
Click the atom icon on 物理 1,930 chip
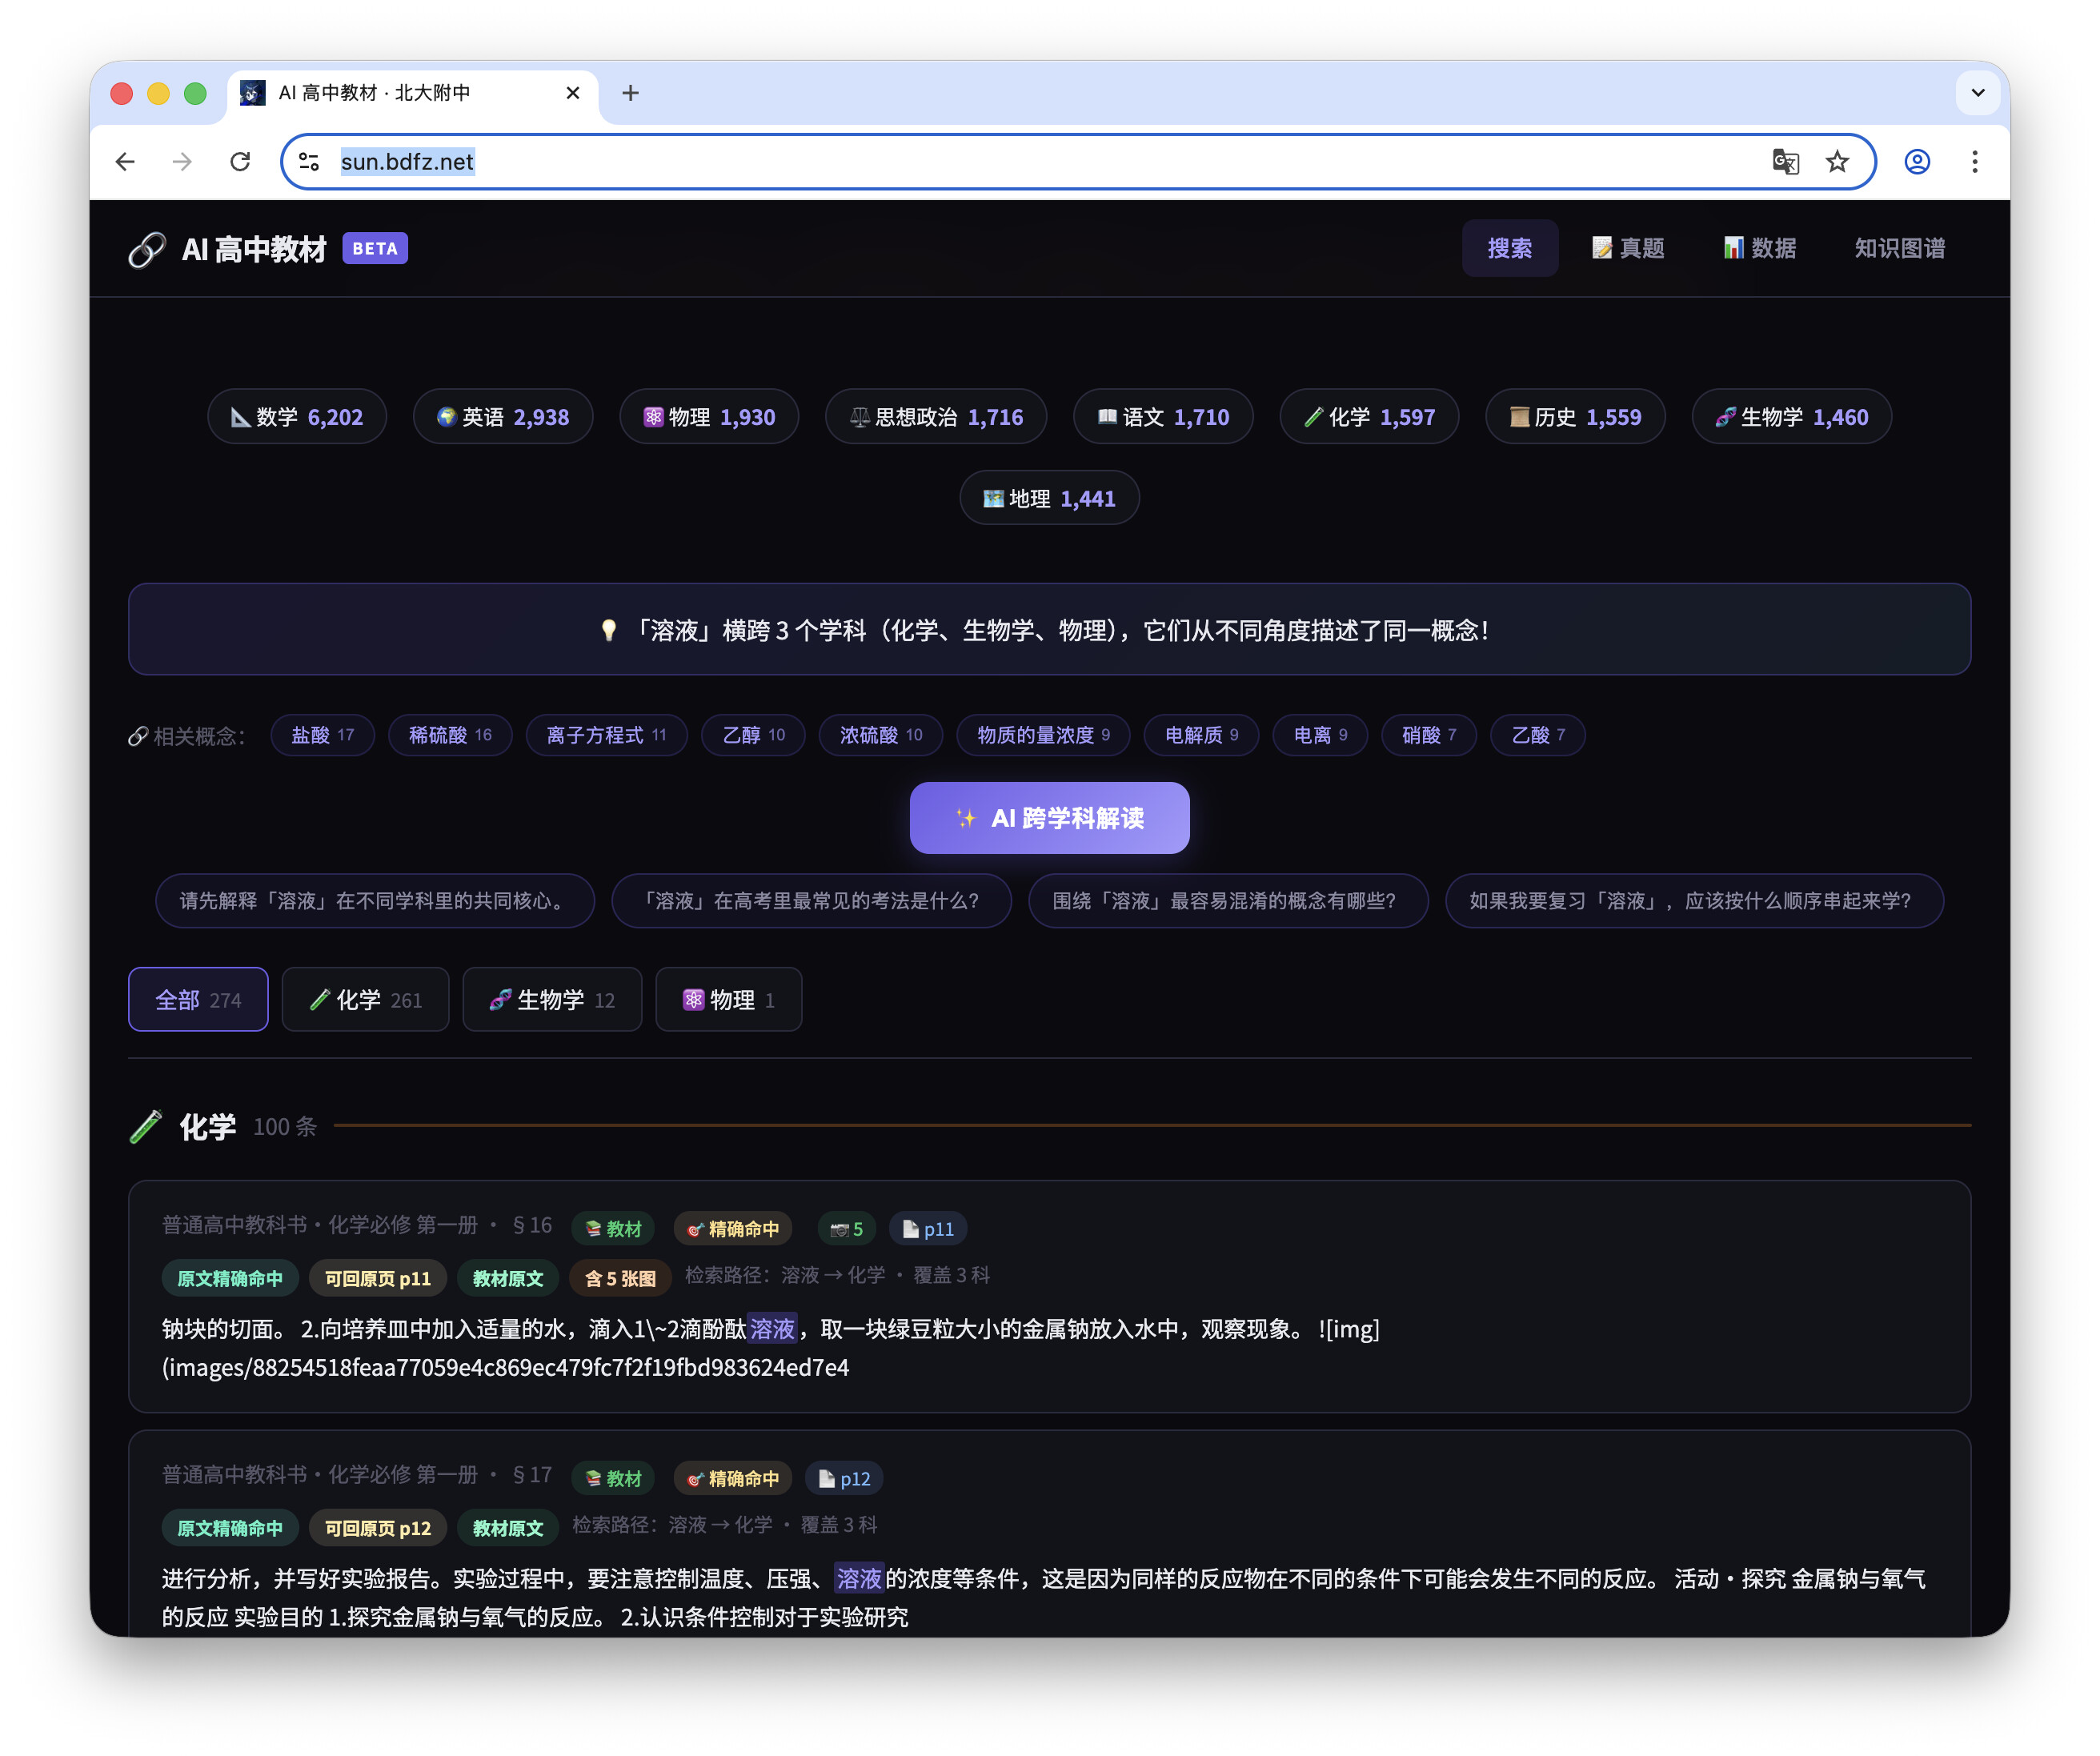pos(655,416)
